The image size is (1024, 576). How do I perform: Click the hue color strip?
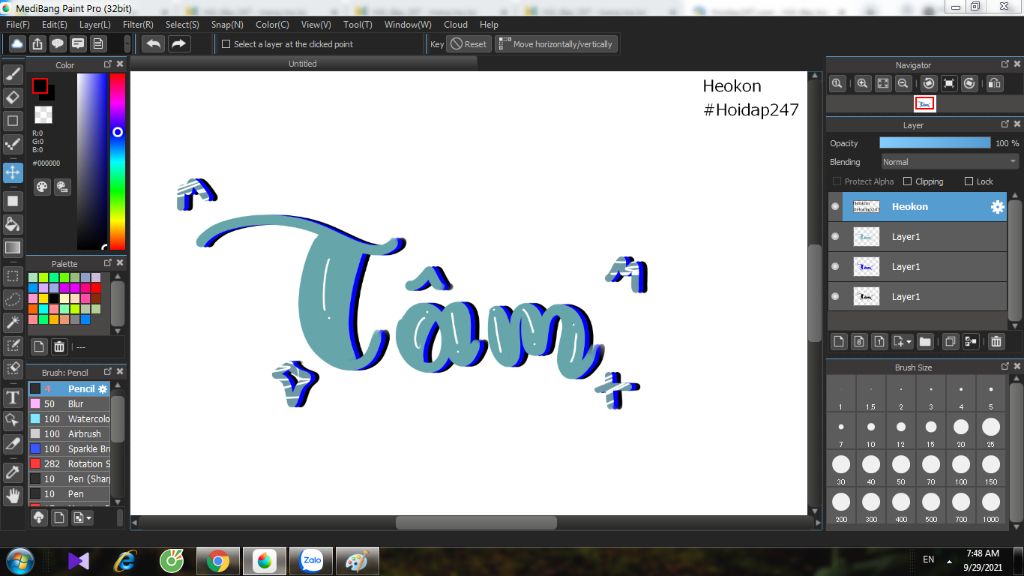point(118,161)
